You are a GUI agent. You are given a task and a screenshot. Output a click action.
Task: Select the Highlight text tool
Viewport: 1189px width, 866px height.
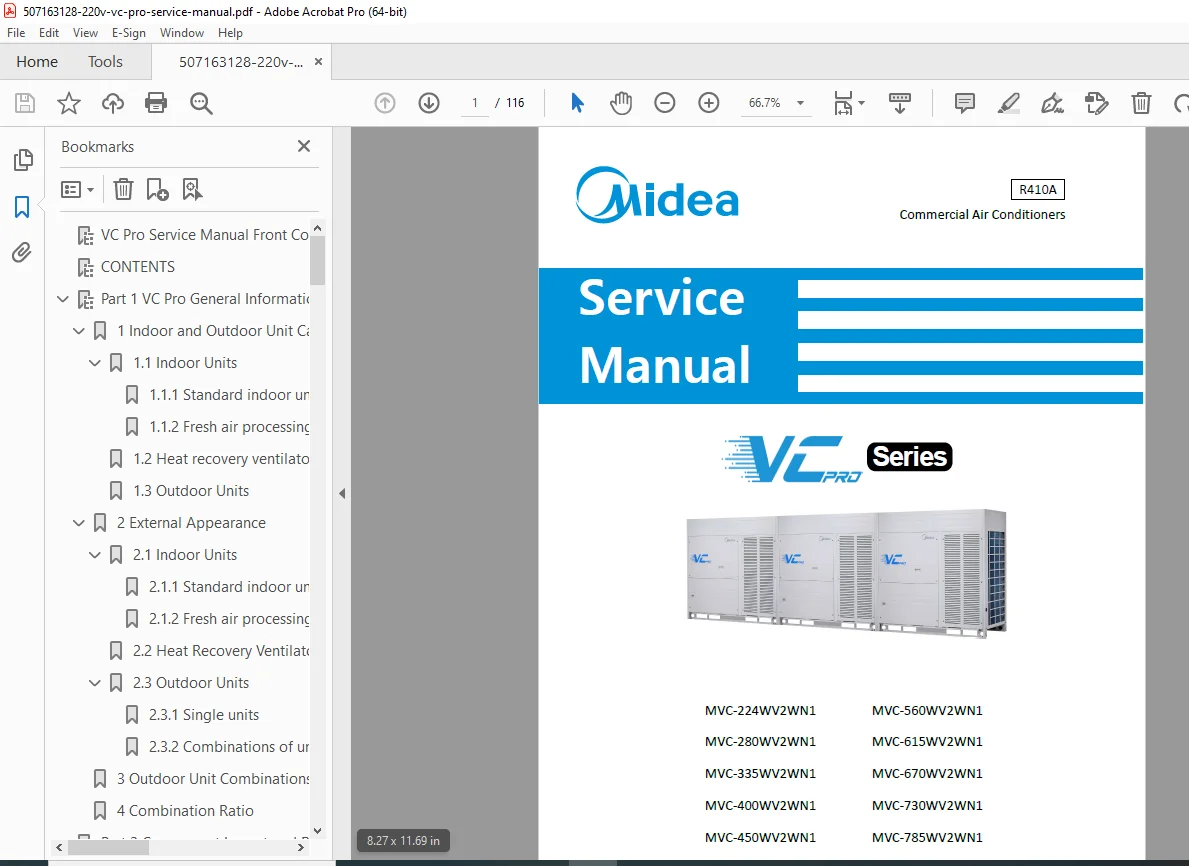coord(1009,103)
